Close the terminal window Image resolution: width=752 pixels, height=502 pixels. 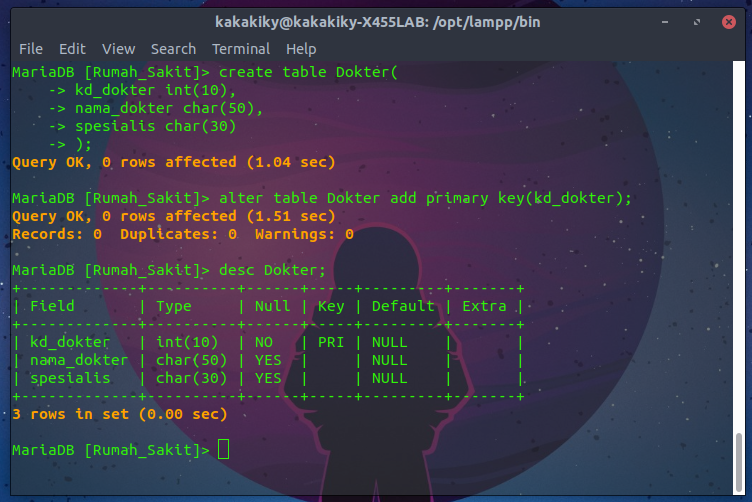[728, 22]
